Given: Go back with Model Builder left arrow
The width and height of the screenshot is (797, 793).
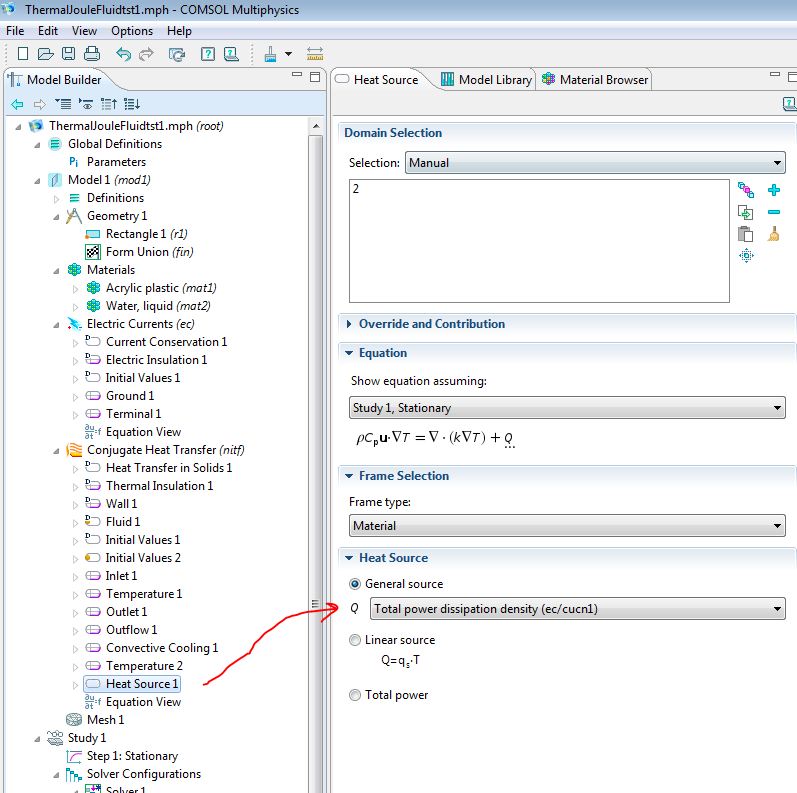Looking at the screenshot, I should point(17,104).
